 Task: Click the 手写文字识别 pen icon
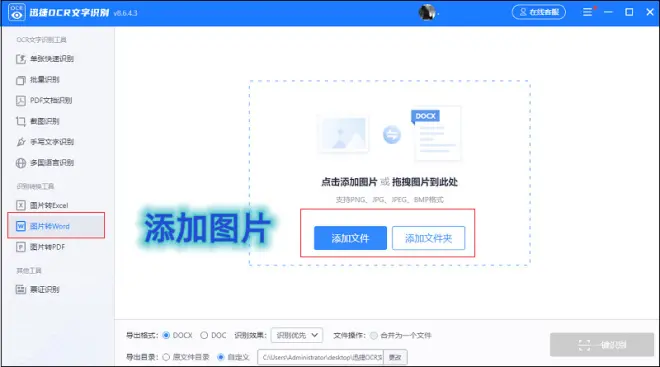21,142
